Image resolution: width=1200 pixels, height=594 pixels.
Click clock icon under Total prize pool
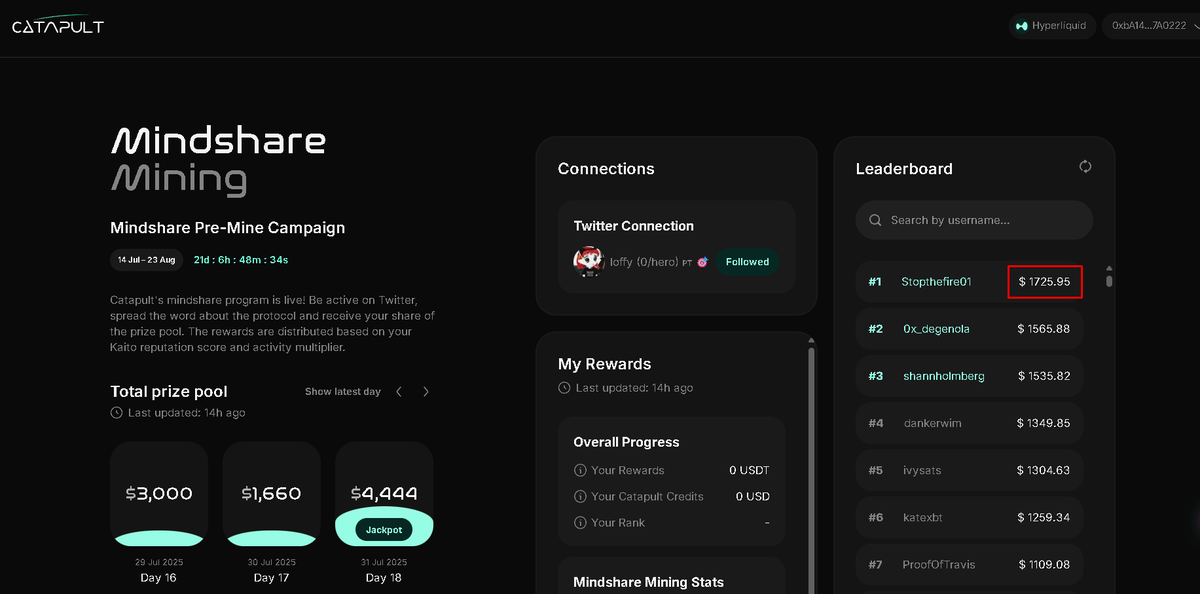(117, 413)
